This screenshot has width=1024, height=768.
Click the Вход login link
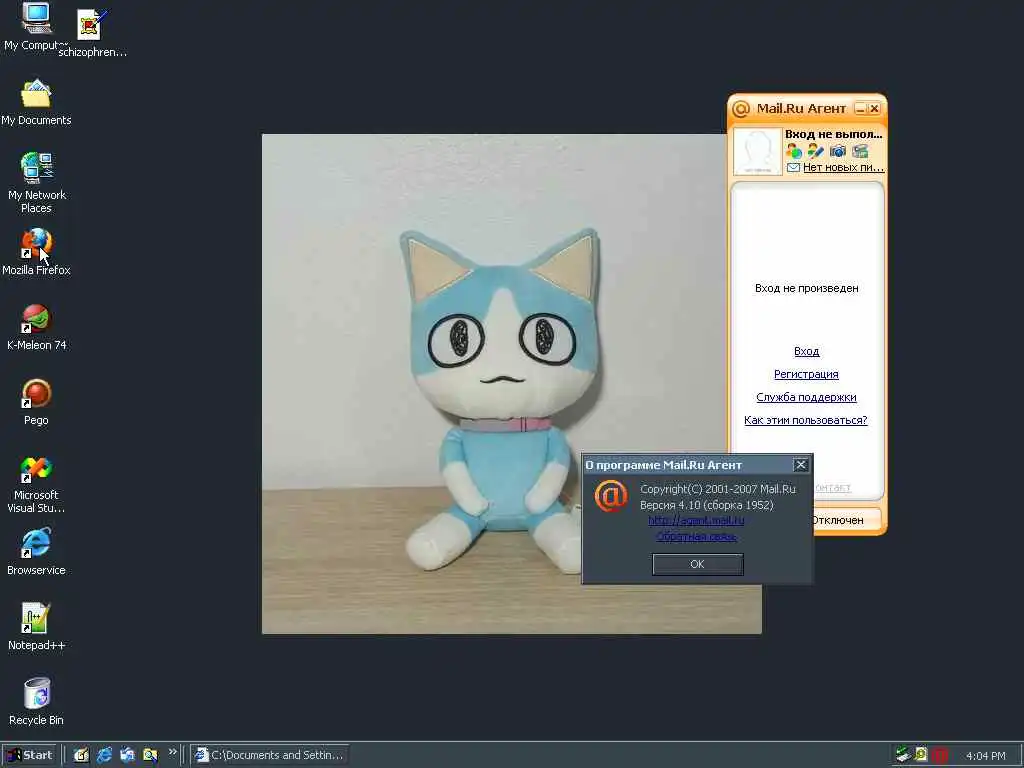coord(806,351)
